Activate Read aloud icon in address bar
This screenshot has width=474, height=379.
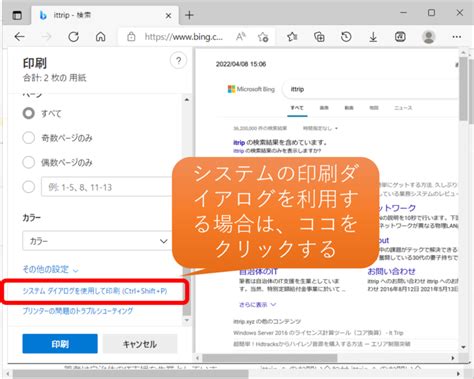coord(241,37)
